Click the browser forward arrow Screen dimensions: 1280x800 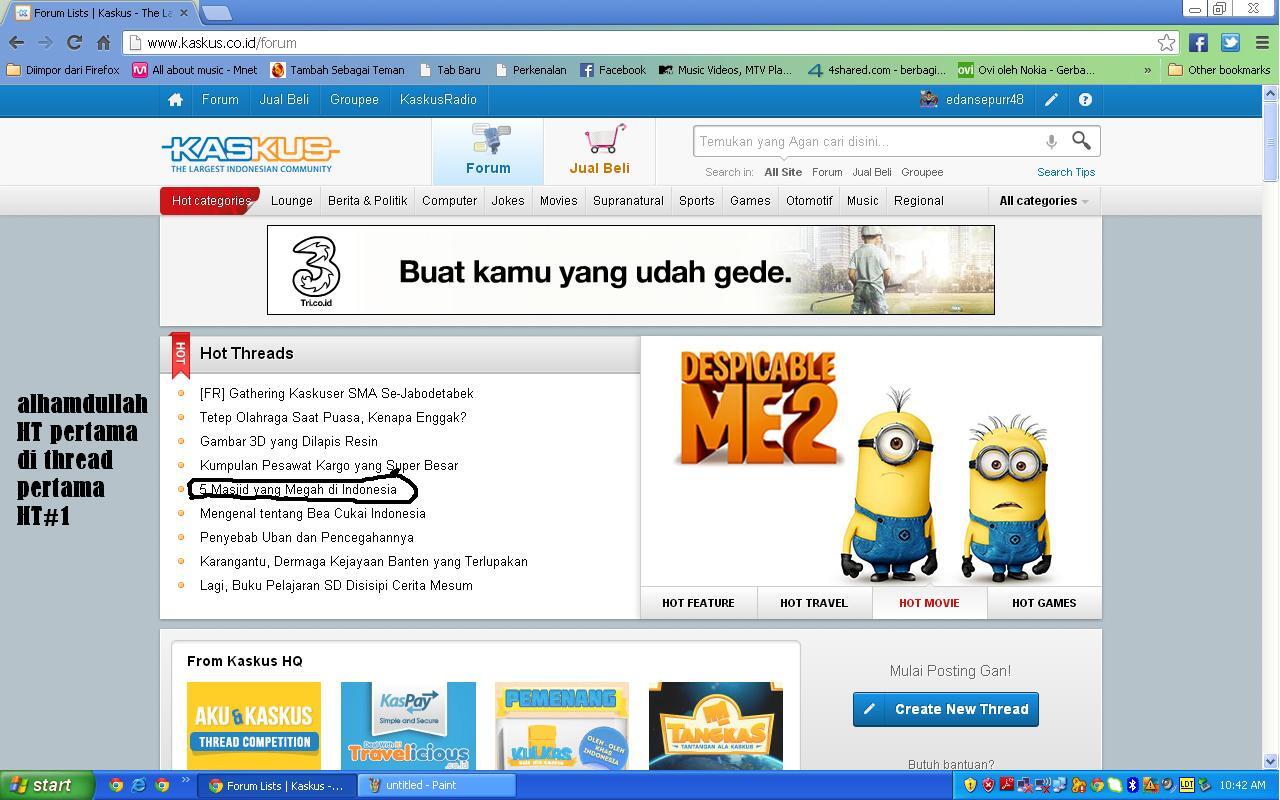[x=45, y=43]
